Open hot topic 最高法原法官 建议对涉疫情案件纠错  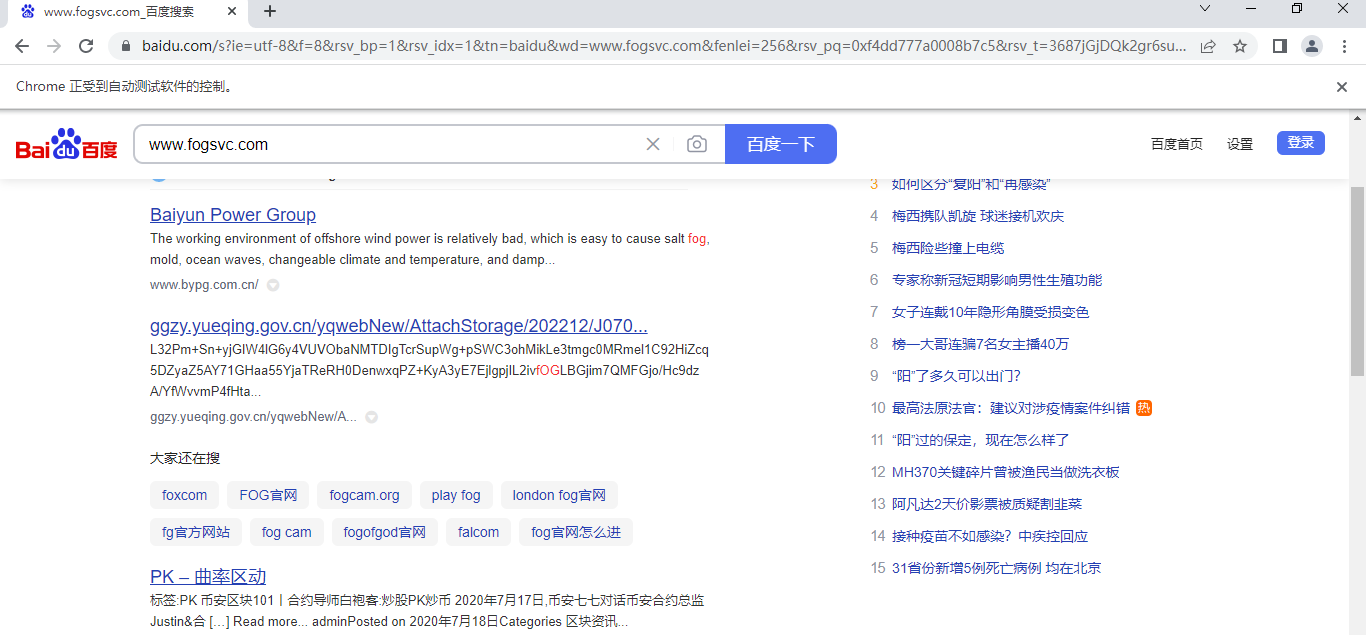[x=1011, y=408]
